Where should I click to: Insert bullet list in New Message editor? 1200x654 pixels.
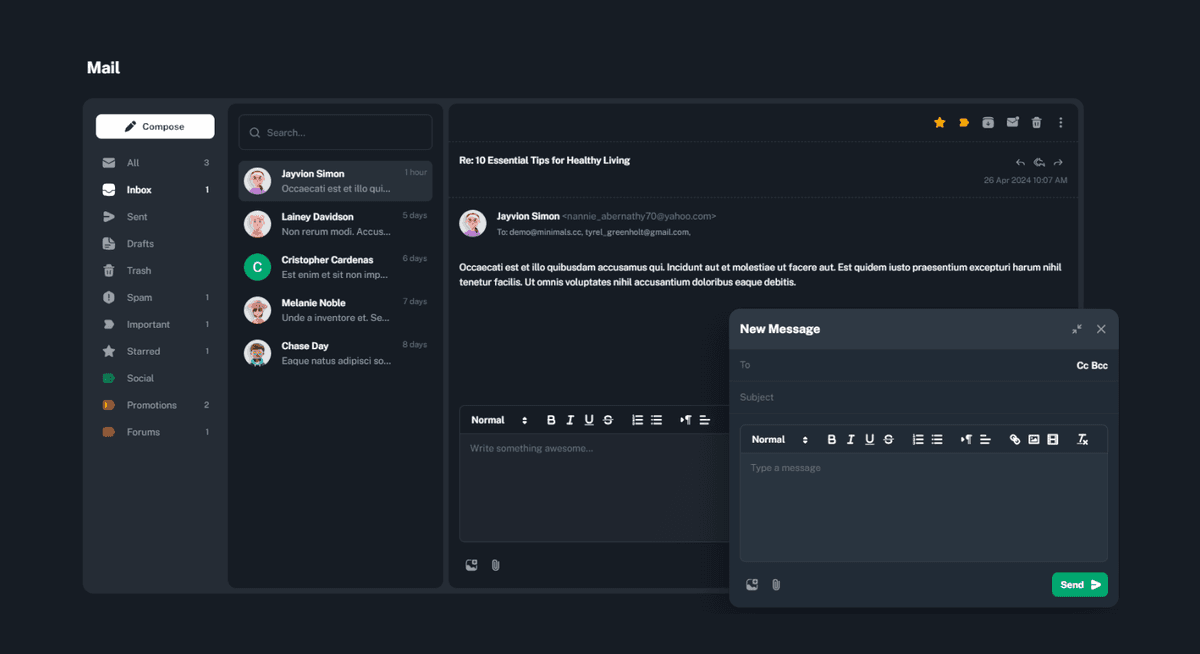coord(936,440)
